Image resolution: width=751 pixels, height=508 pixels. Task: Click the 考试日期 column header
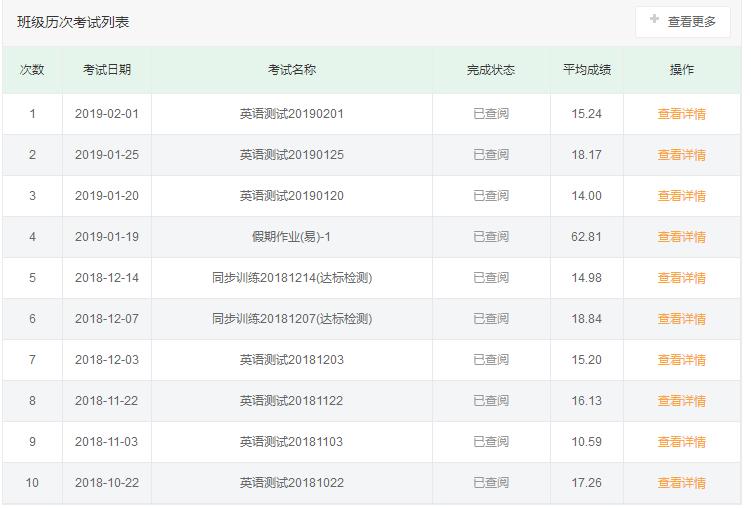click(107, 70)
